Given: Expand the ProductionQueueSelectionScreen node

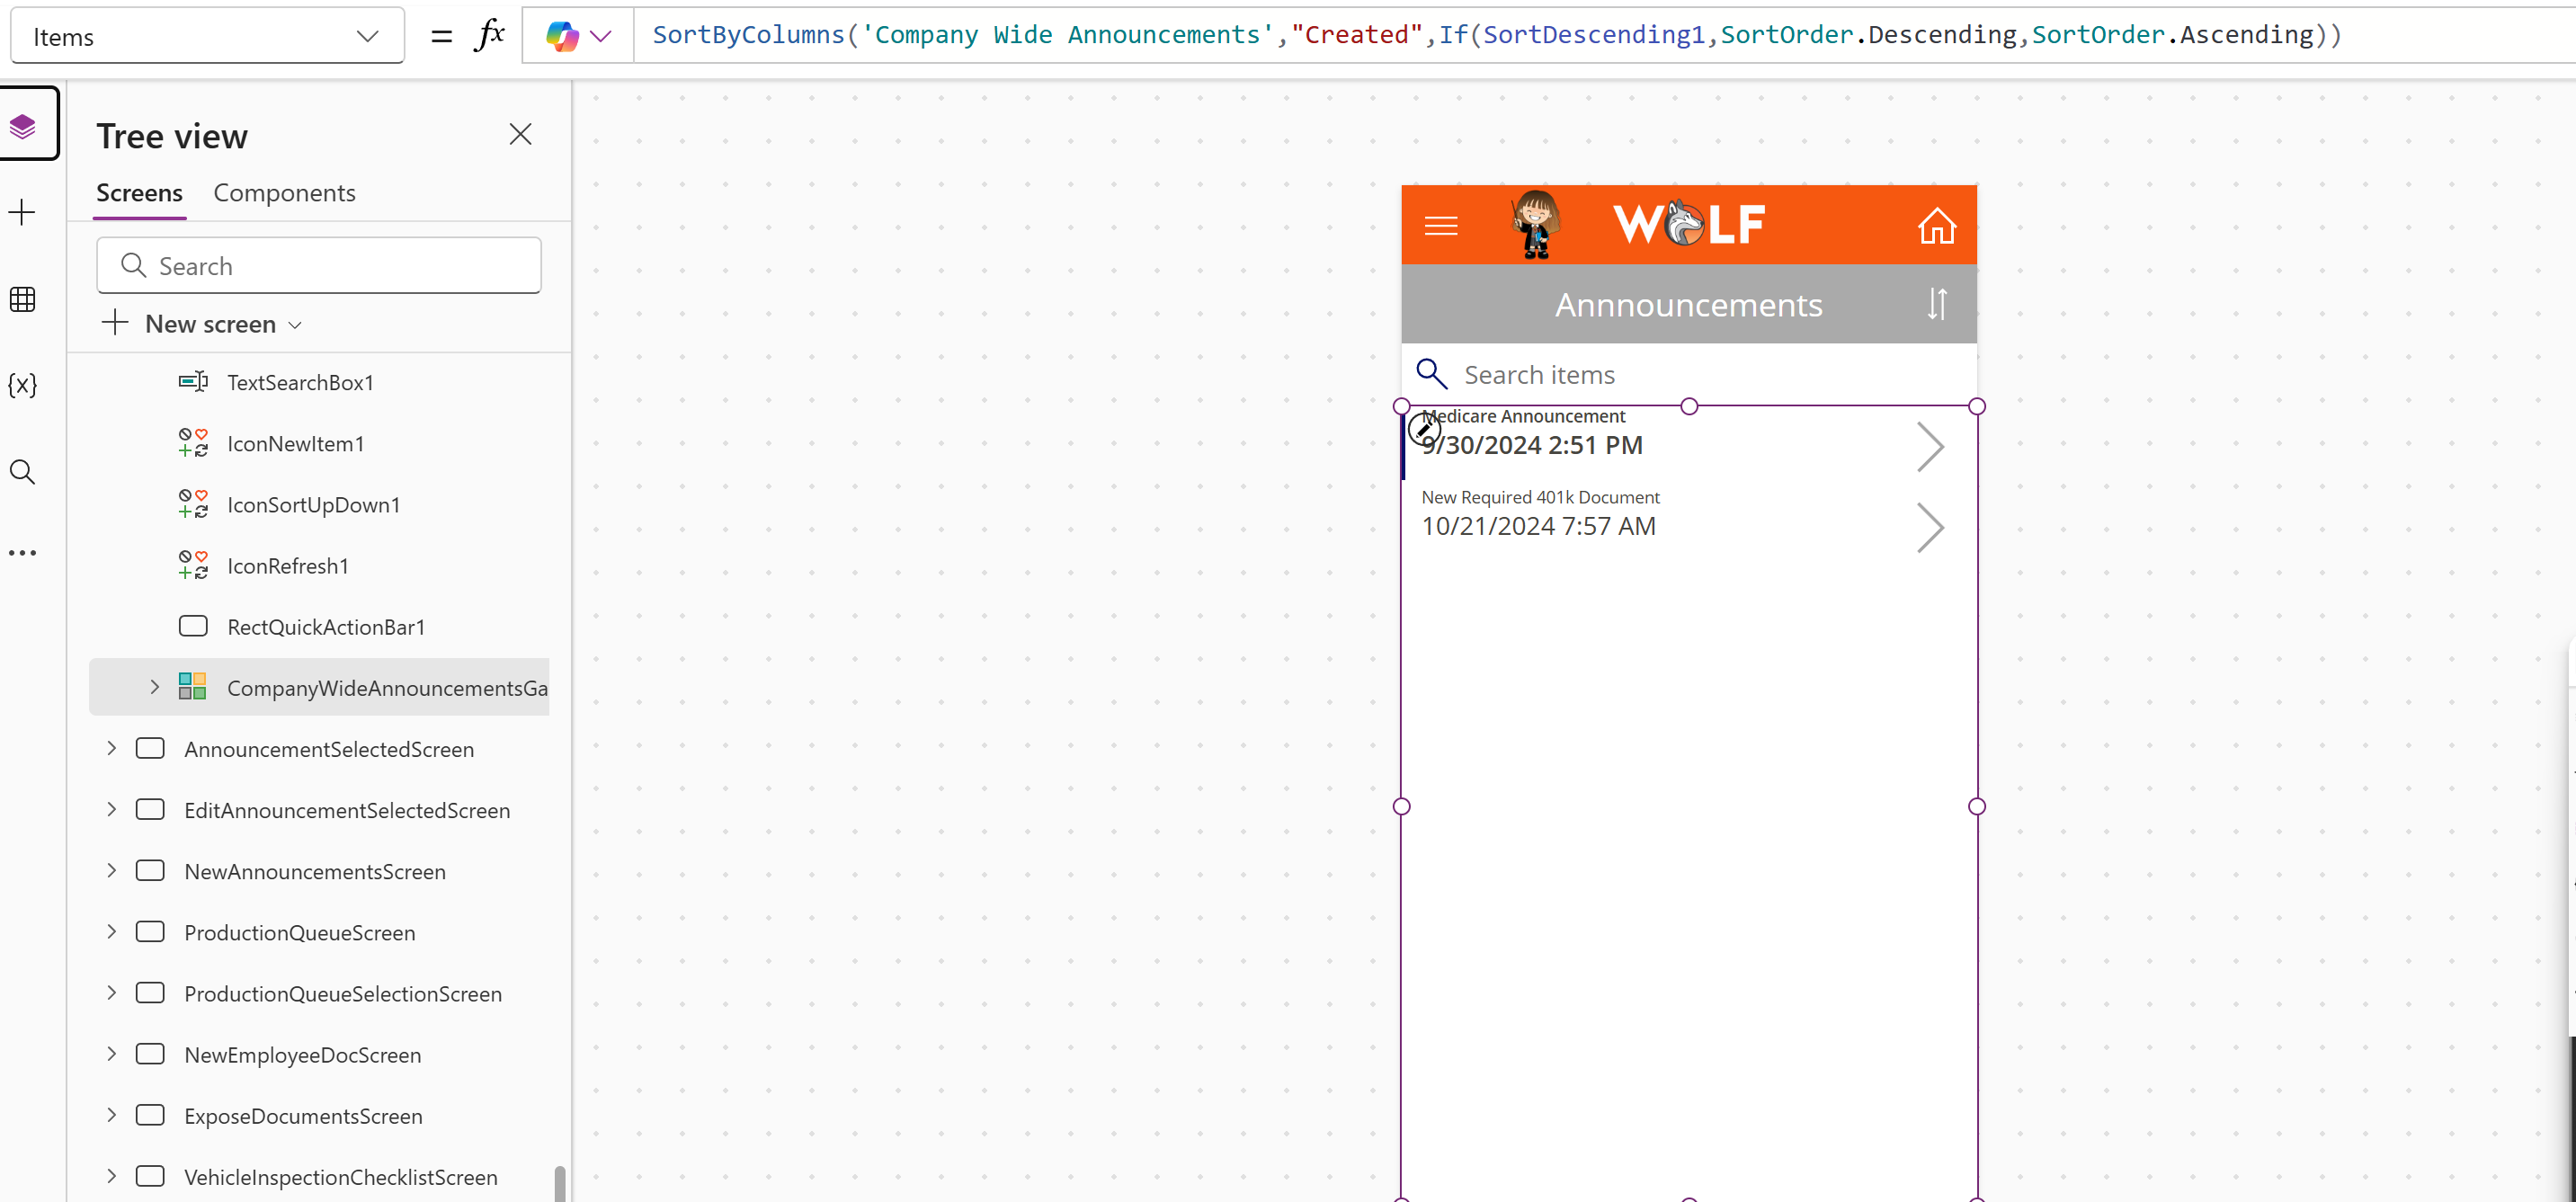Looking at the screenshot, I should (x=112, y=994).
